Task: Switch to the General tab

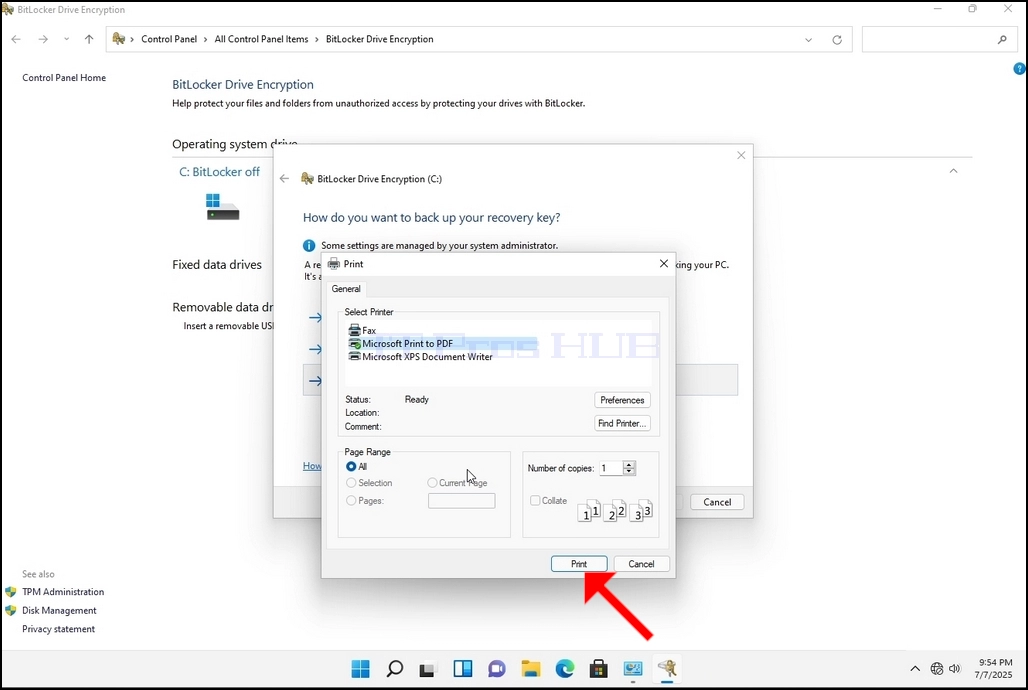Action: (346, 289)
